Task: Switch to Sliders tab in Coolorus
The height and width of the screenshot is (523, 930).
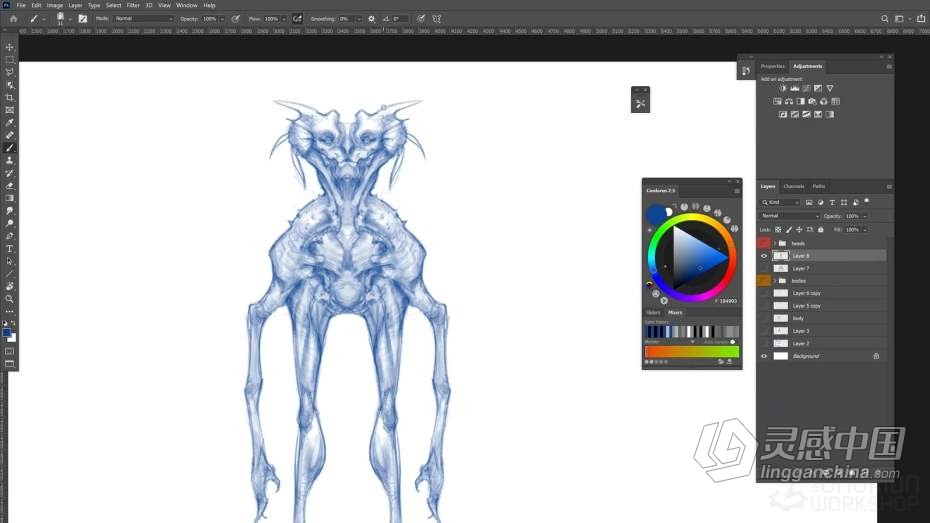Action: 653,312
